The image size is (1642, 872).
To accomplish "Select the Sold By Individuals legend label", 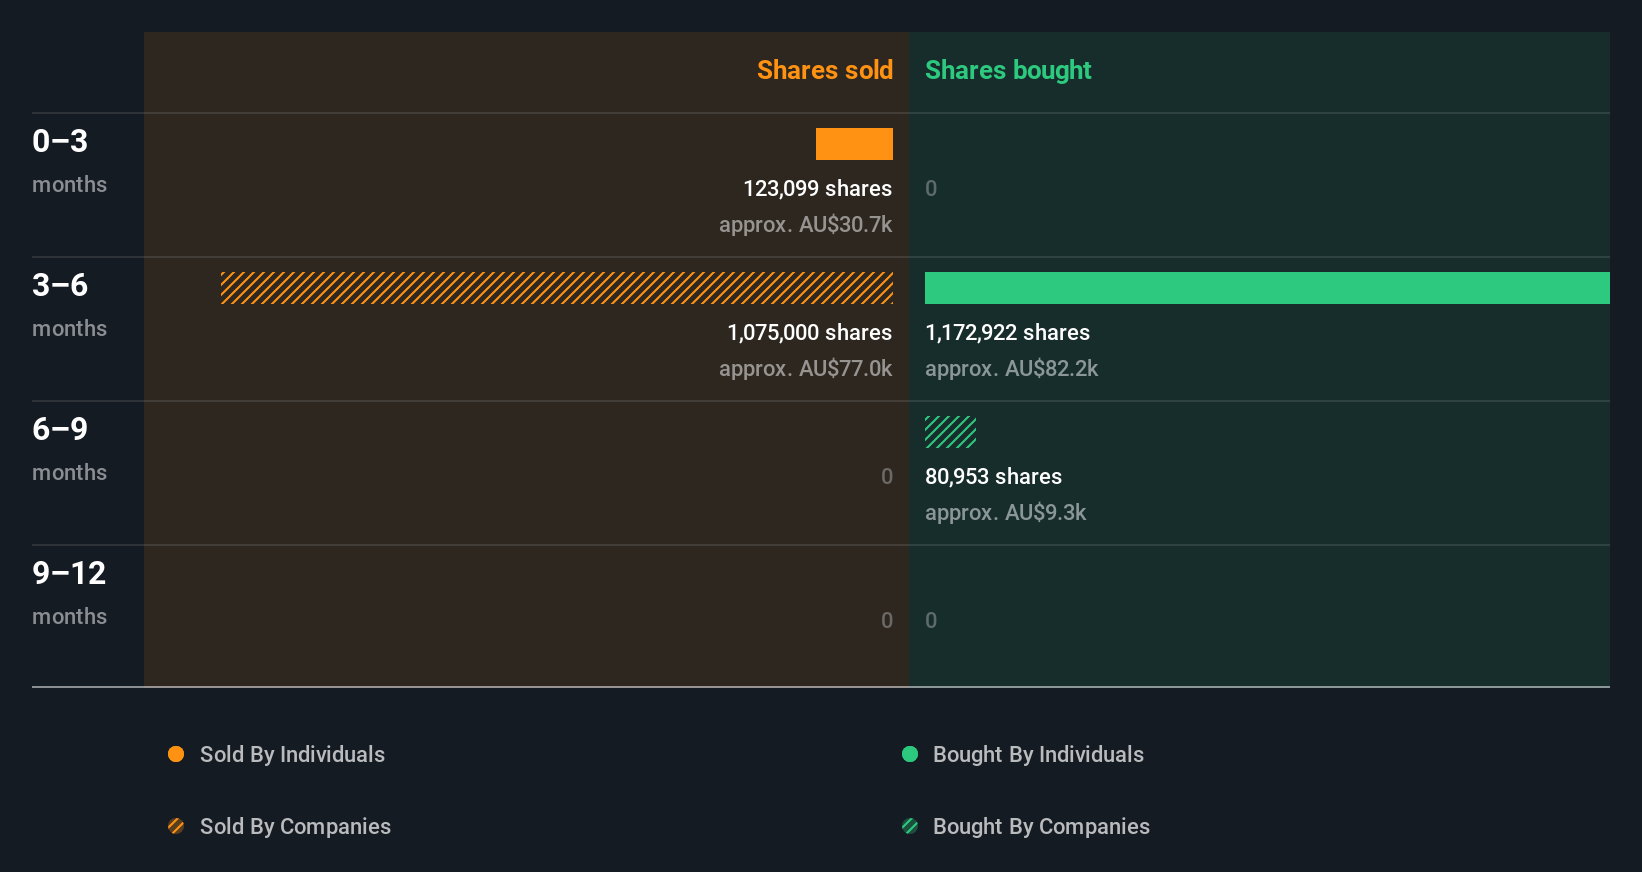I will pos(292,754).
